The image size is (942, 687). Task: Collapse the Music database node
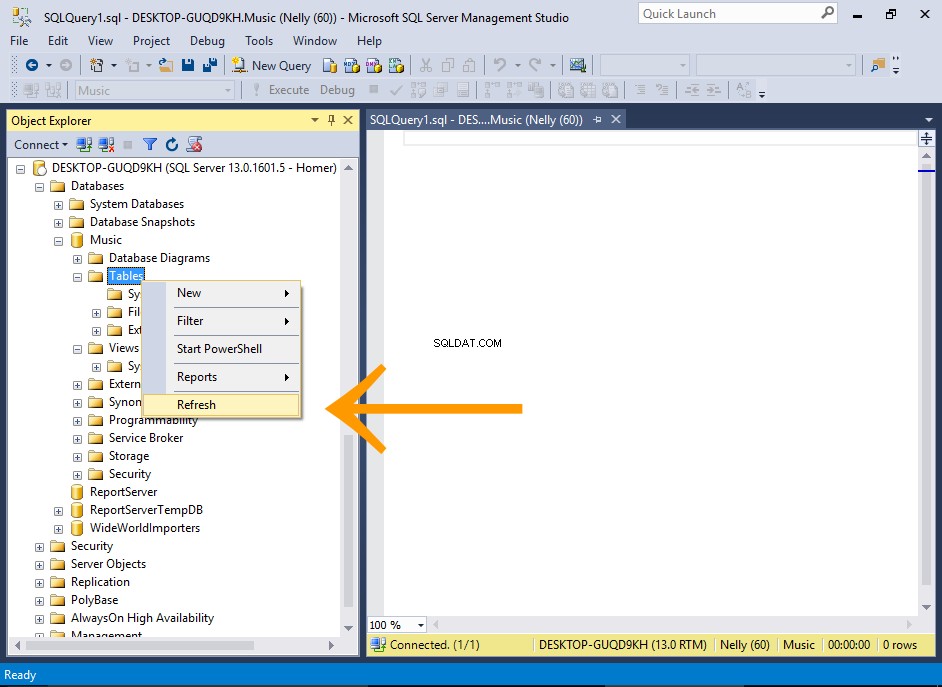pos(58,241)
